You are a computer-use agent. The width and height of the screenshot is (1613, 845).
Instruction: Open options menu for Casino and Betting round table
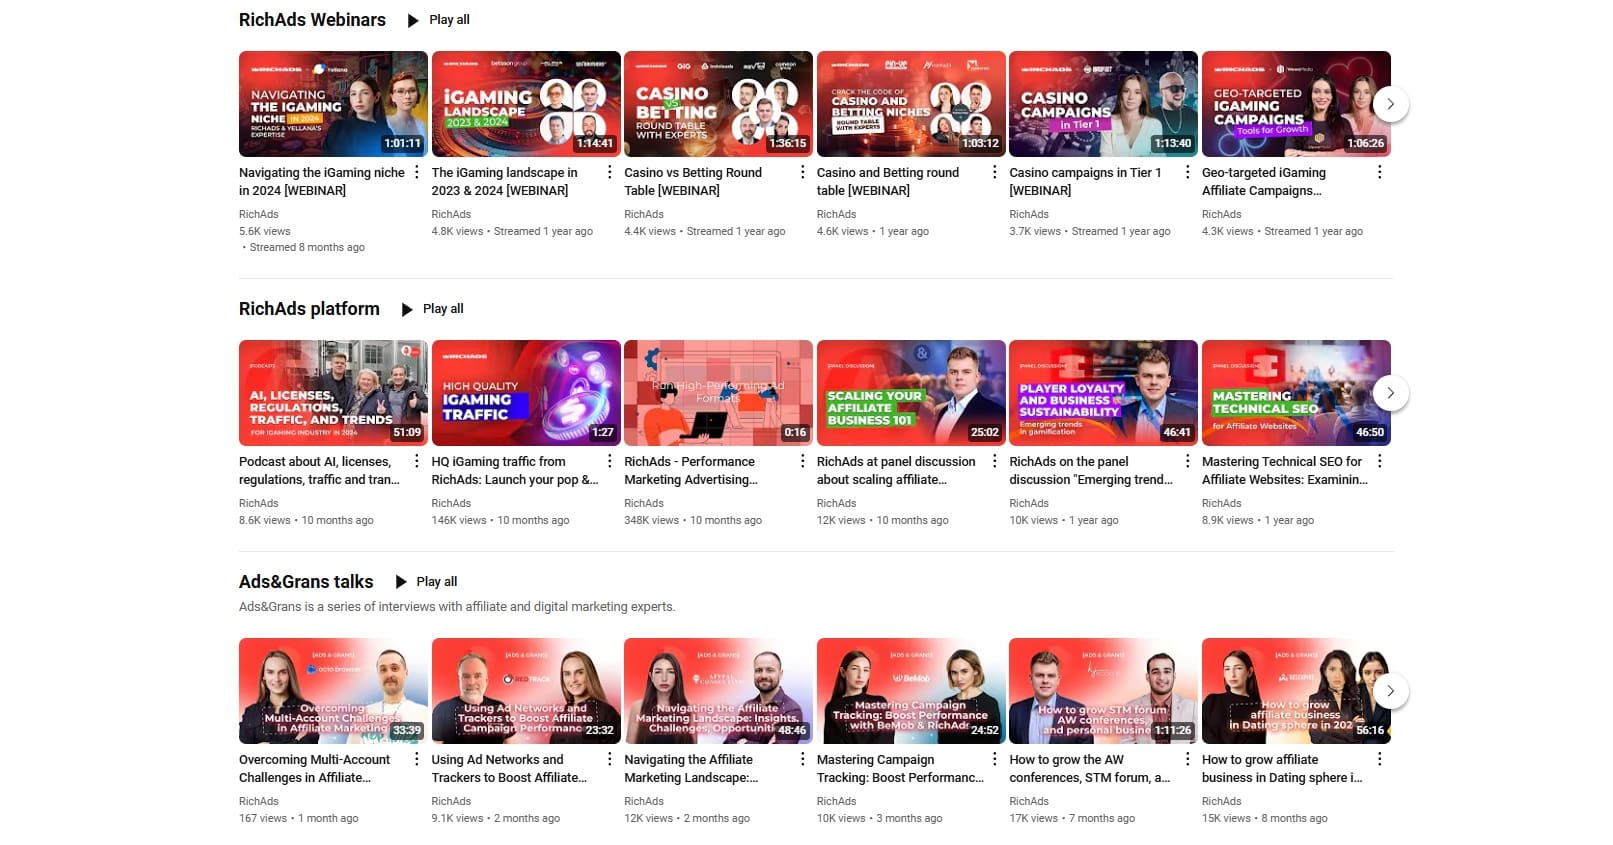click(995, 172)
